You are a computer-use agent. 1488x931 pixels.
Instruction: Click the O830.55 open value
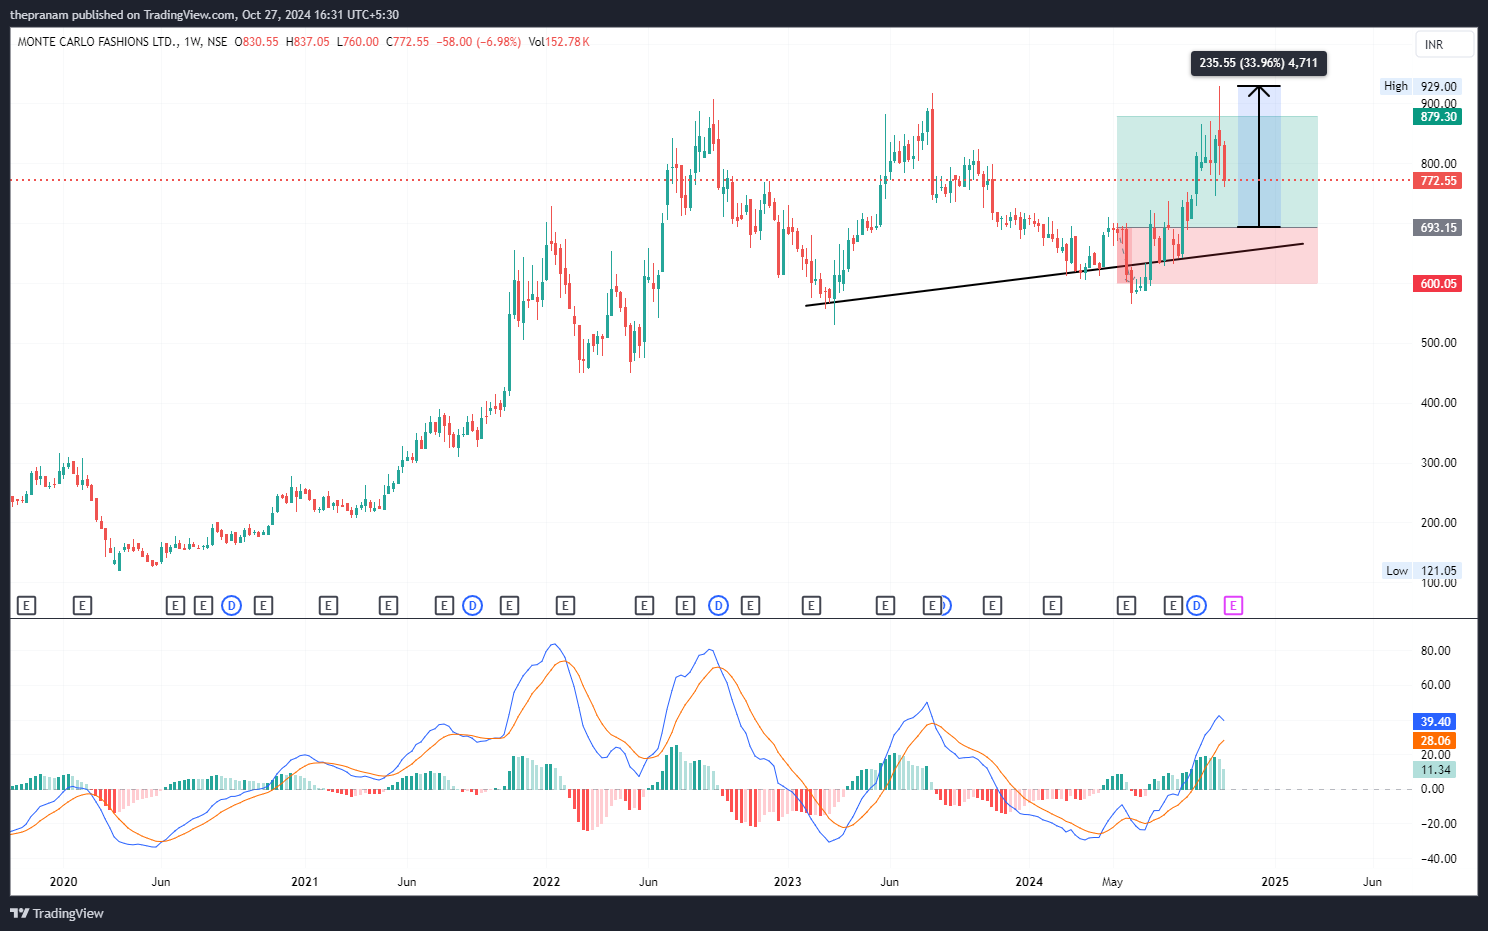click(x=257, y=42)
